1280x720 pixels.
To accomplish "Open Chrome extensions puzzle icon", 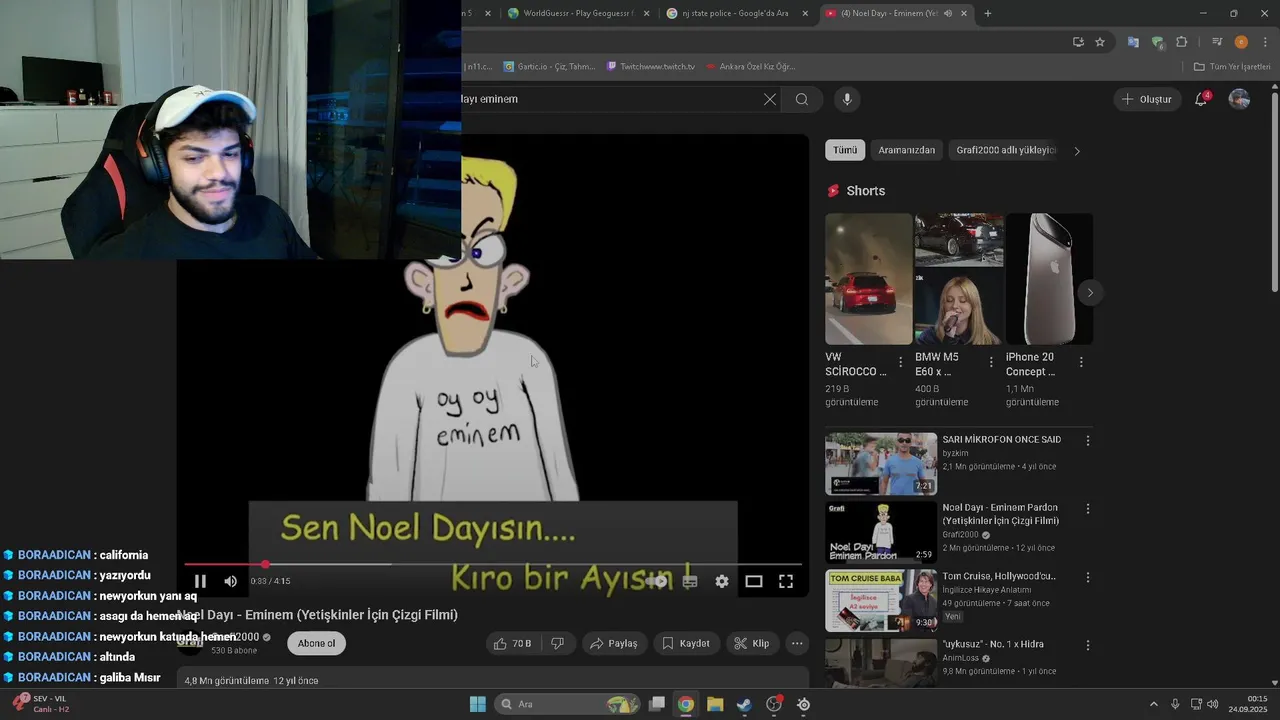I will click(x=1182, y=42).
